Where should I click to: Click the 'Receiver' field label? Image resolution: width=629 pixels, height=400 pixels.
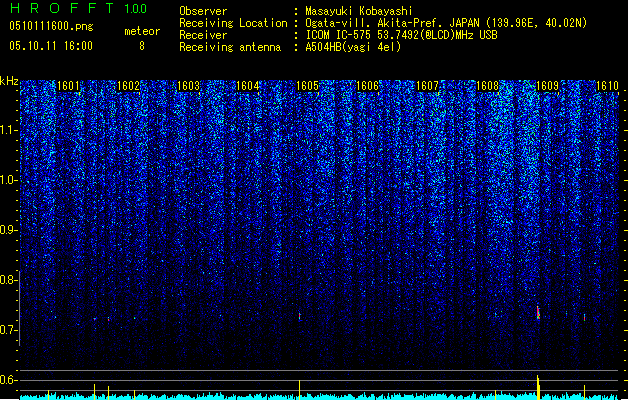(x=203, y=35)
